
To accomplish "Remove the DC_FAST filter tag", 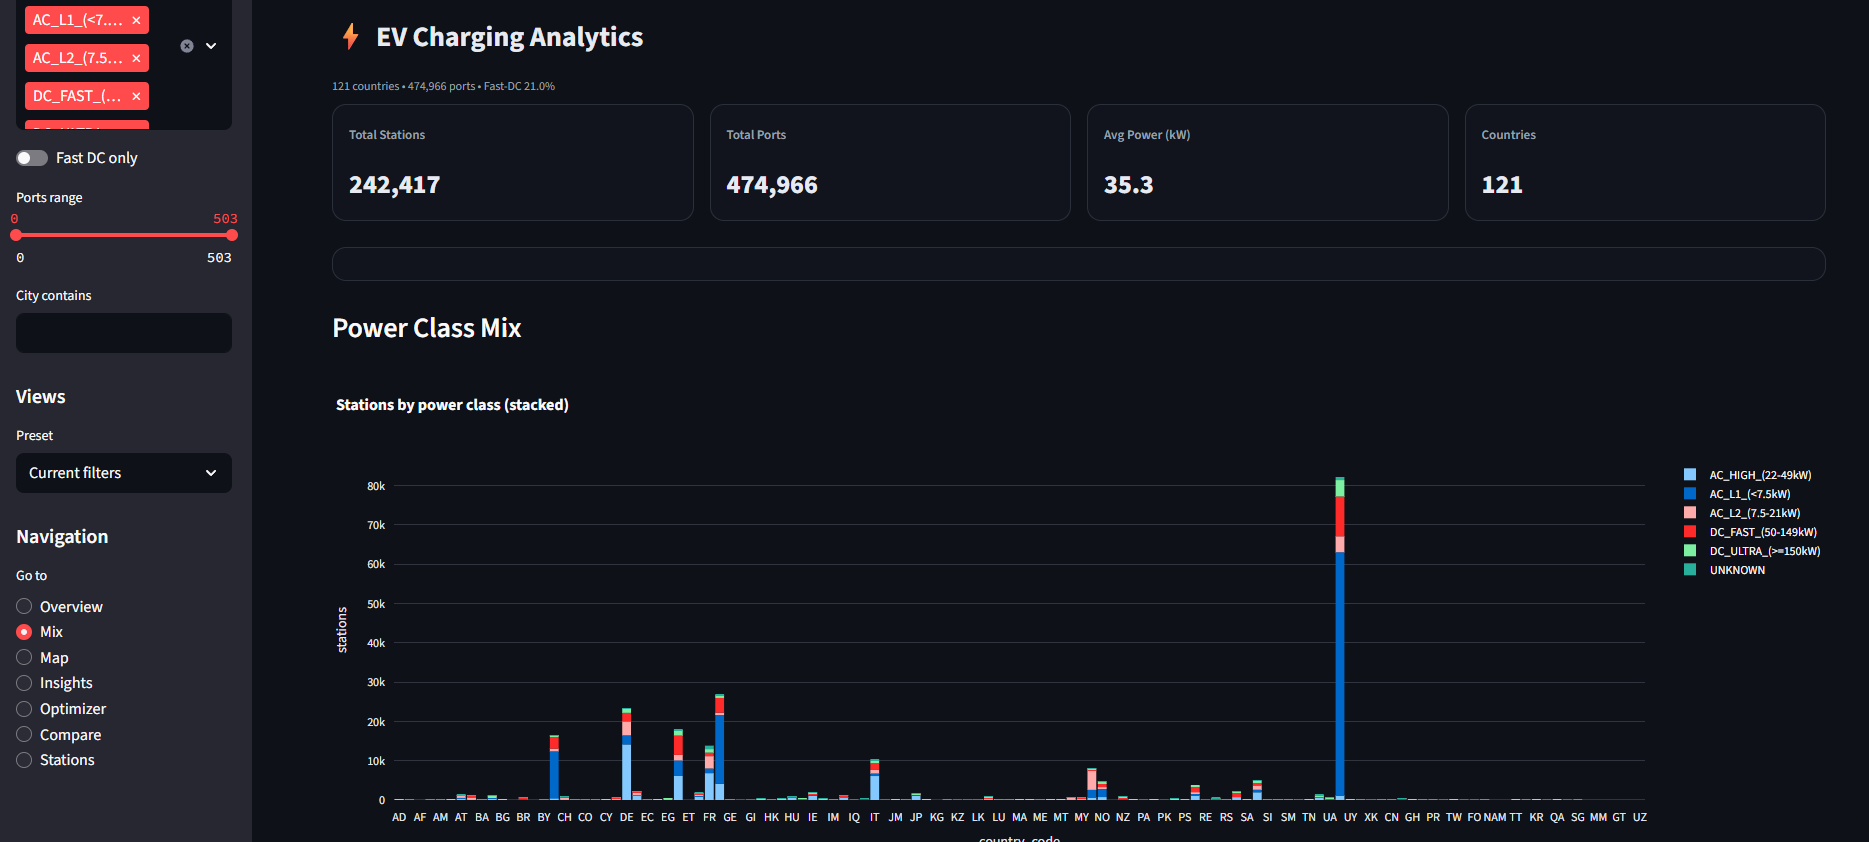I will pyautogui.click(x=136, y=96).
